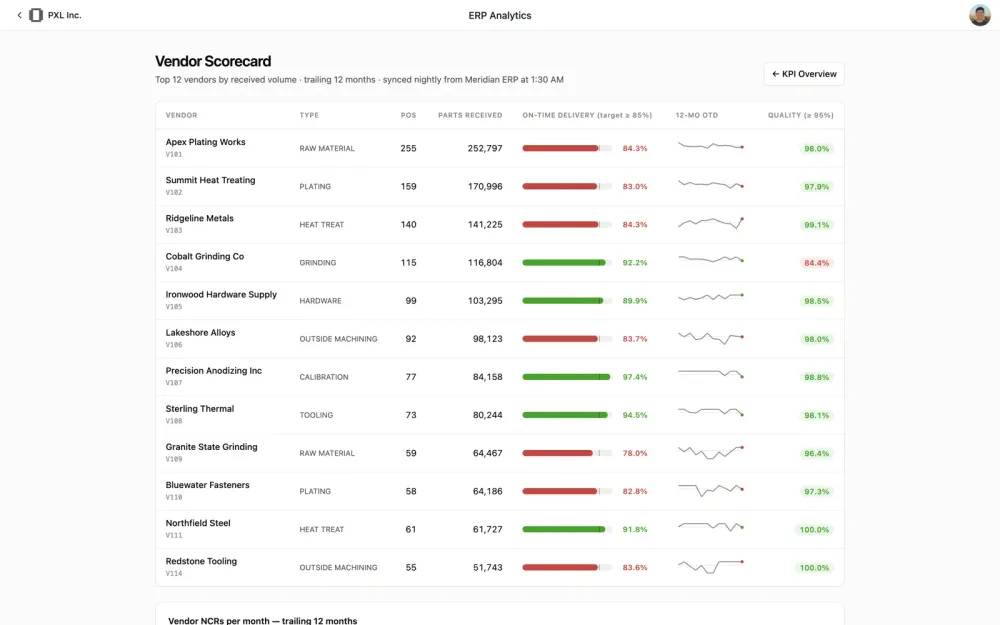Click Lakeshore Alloys 12-month OTD sparkline
Image resolution: width=1000 pixels, height=625 pixels.
pyautogui.click(x=710, y=337)
